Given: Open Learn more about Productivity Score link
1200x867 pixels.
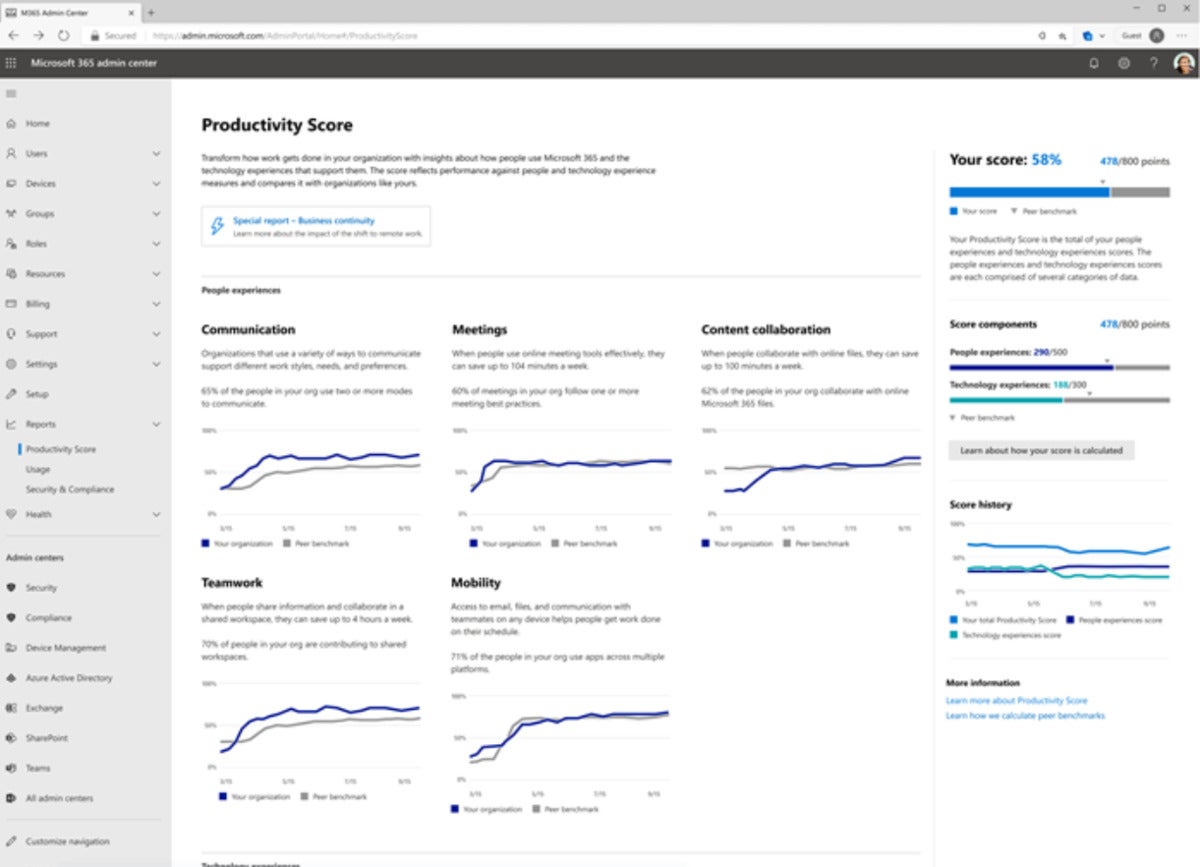Looking at the screenshot, I should [x=1016, y=701].
